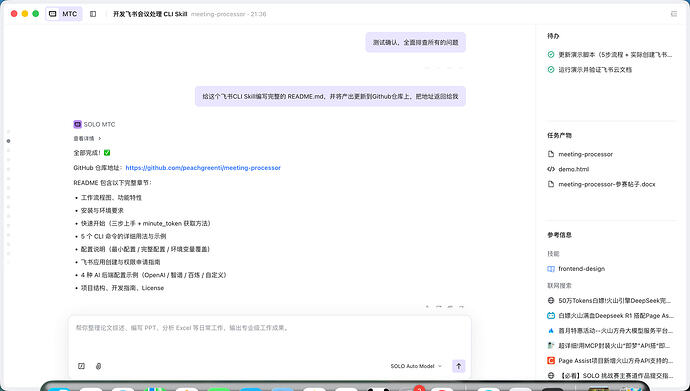This screenshot has width=690, height=391.
Task: Click the file icon beside meeting-processor
Action: (x=551, y=154)
